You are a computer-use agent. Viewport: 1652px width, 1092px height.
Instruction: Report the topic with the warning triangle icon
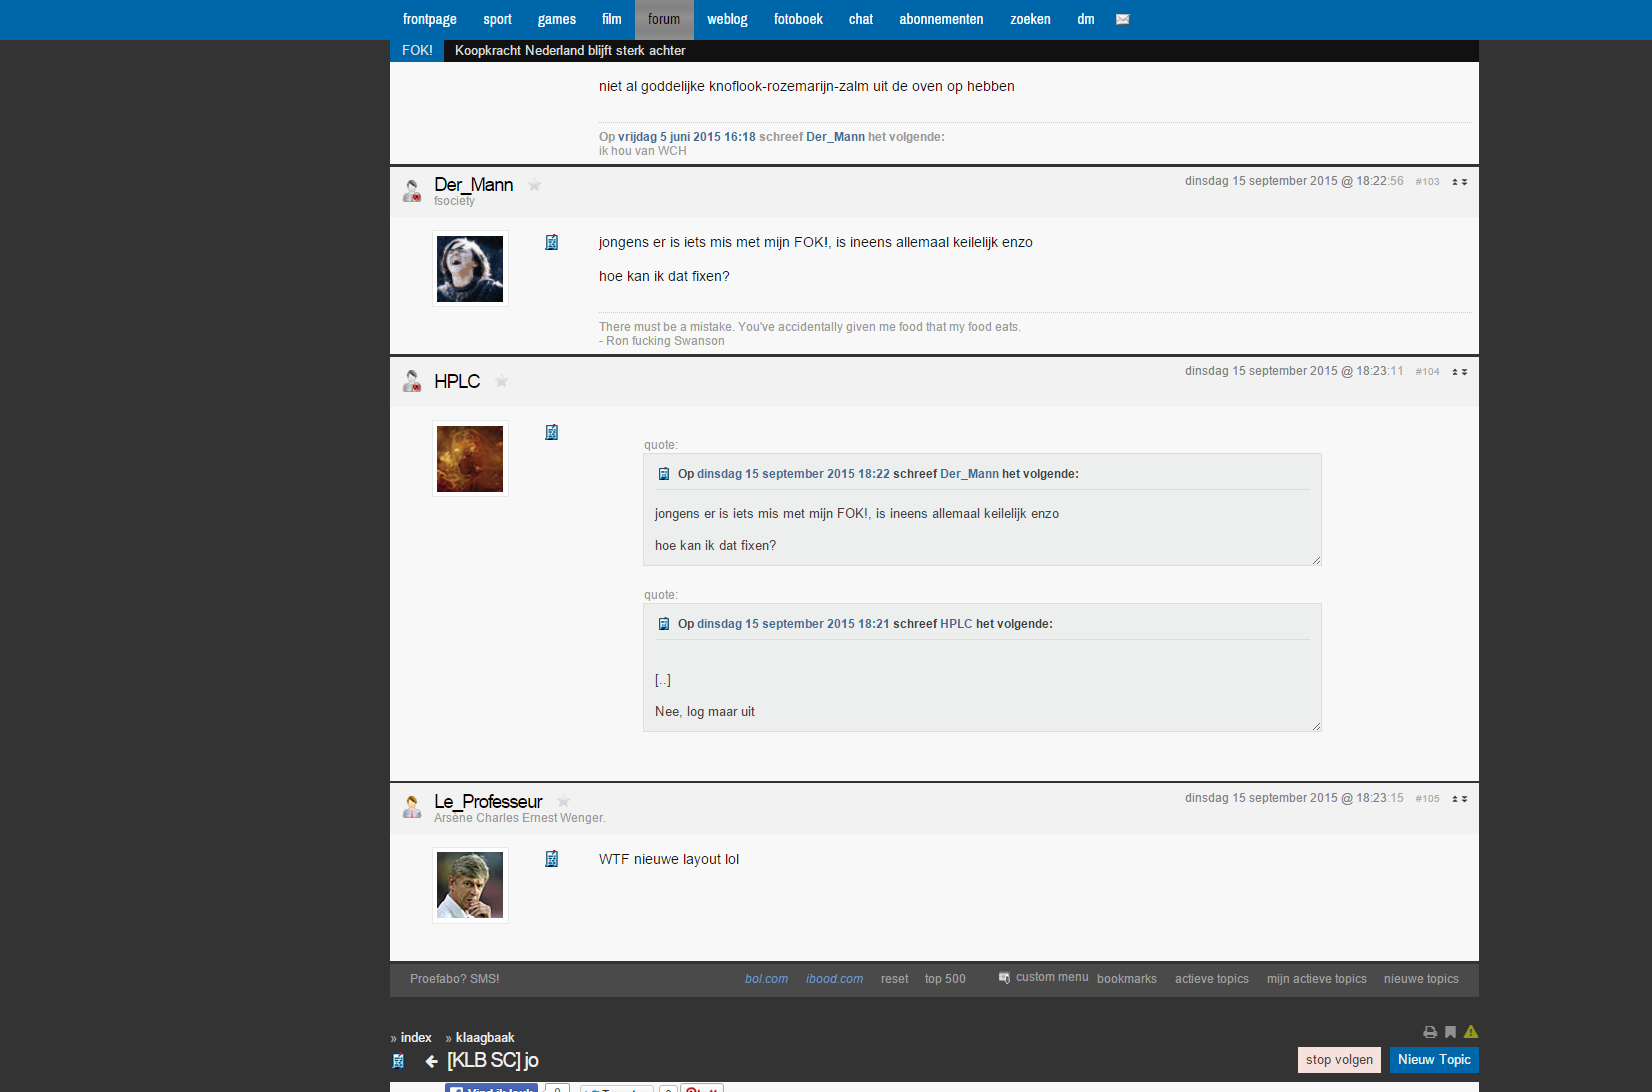(x=1471, y=1032)
